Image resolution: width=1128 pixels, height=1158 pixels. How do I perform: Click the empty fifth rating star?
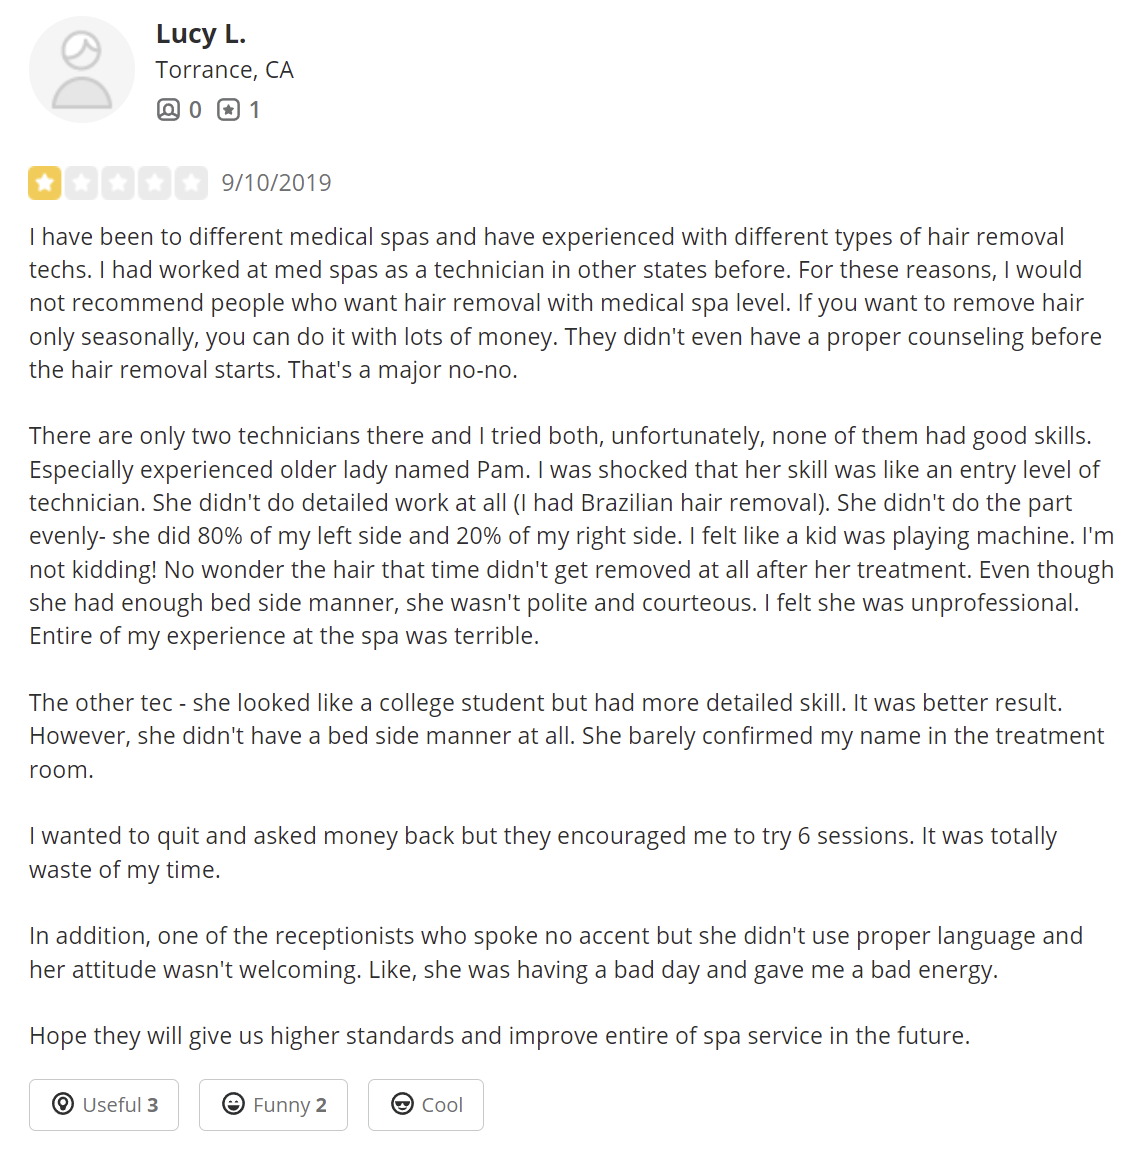click(x=191, y=182)
